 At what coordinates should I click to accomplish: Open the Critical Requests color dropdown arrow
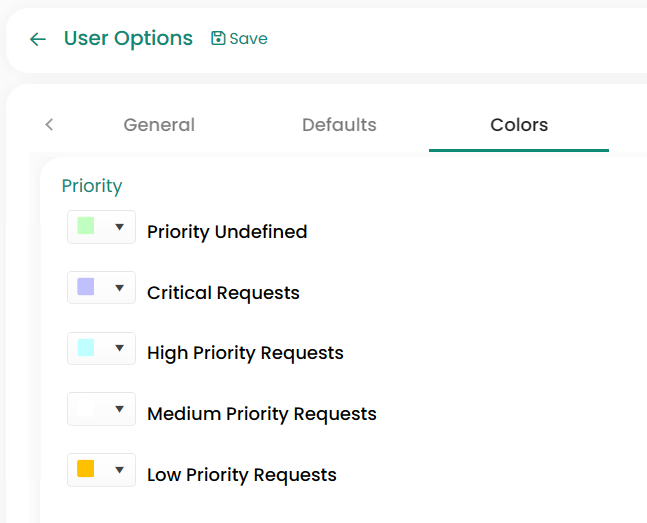[x=119, y=288]
